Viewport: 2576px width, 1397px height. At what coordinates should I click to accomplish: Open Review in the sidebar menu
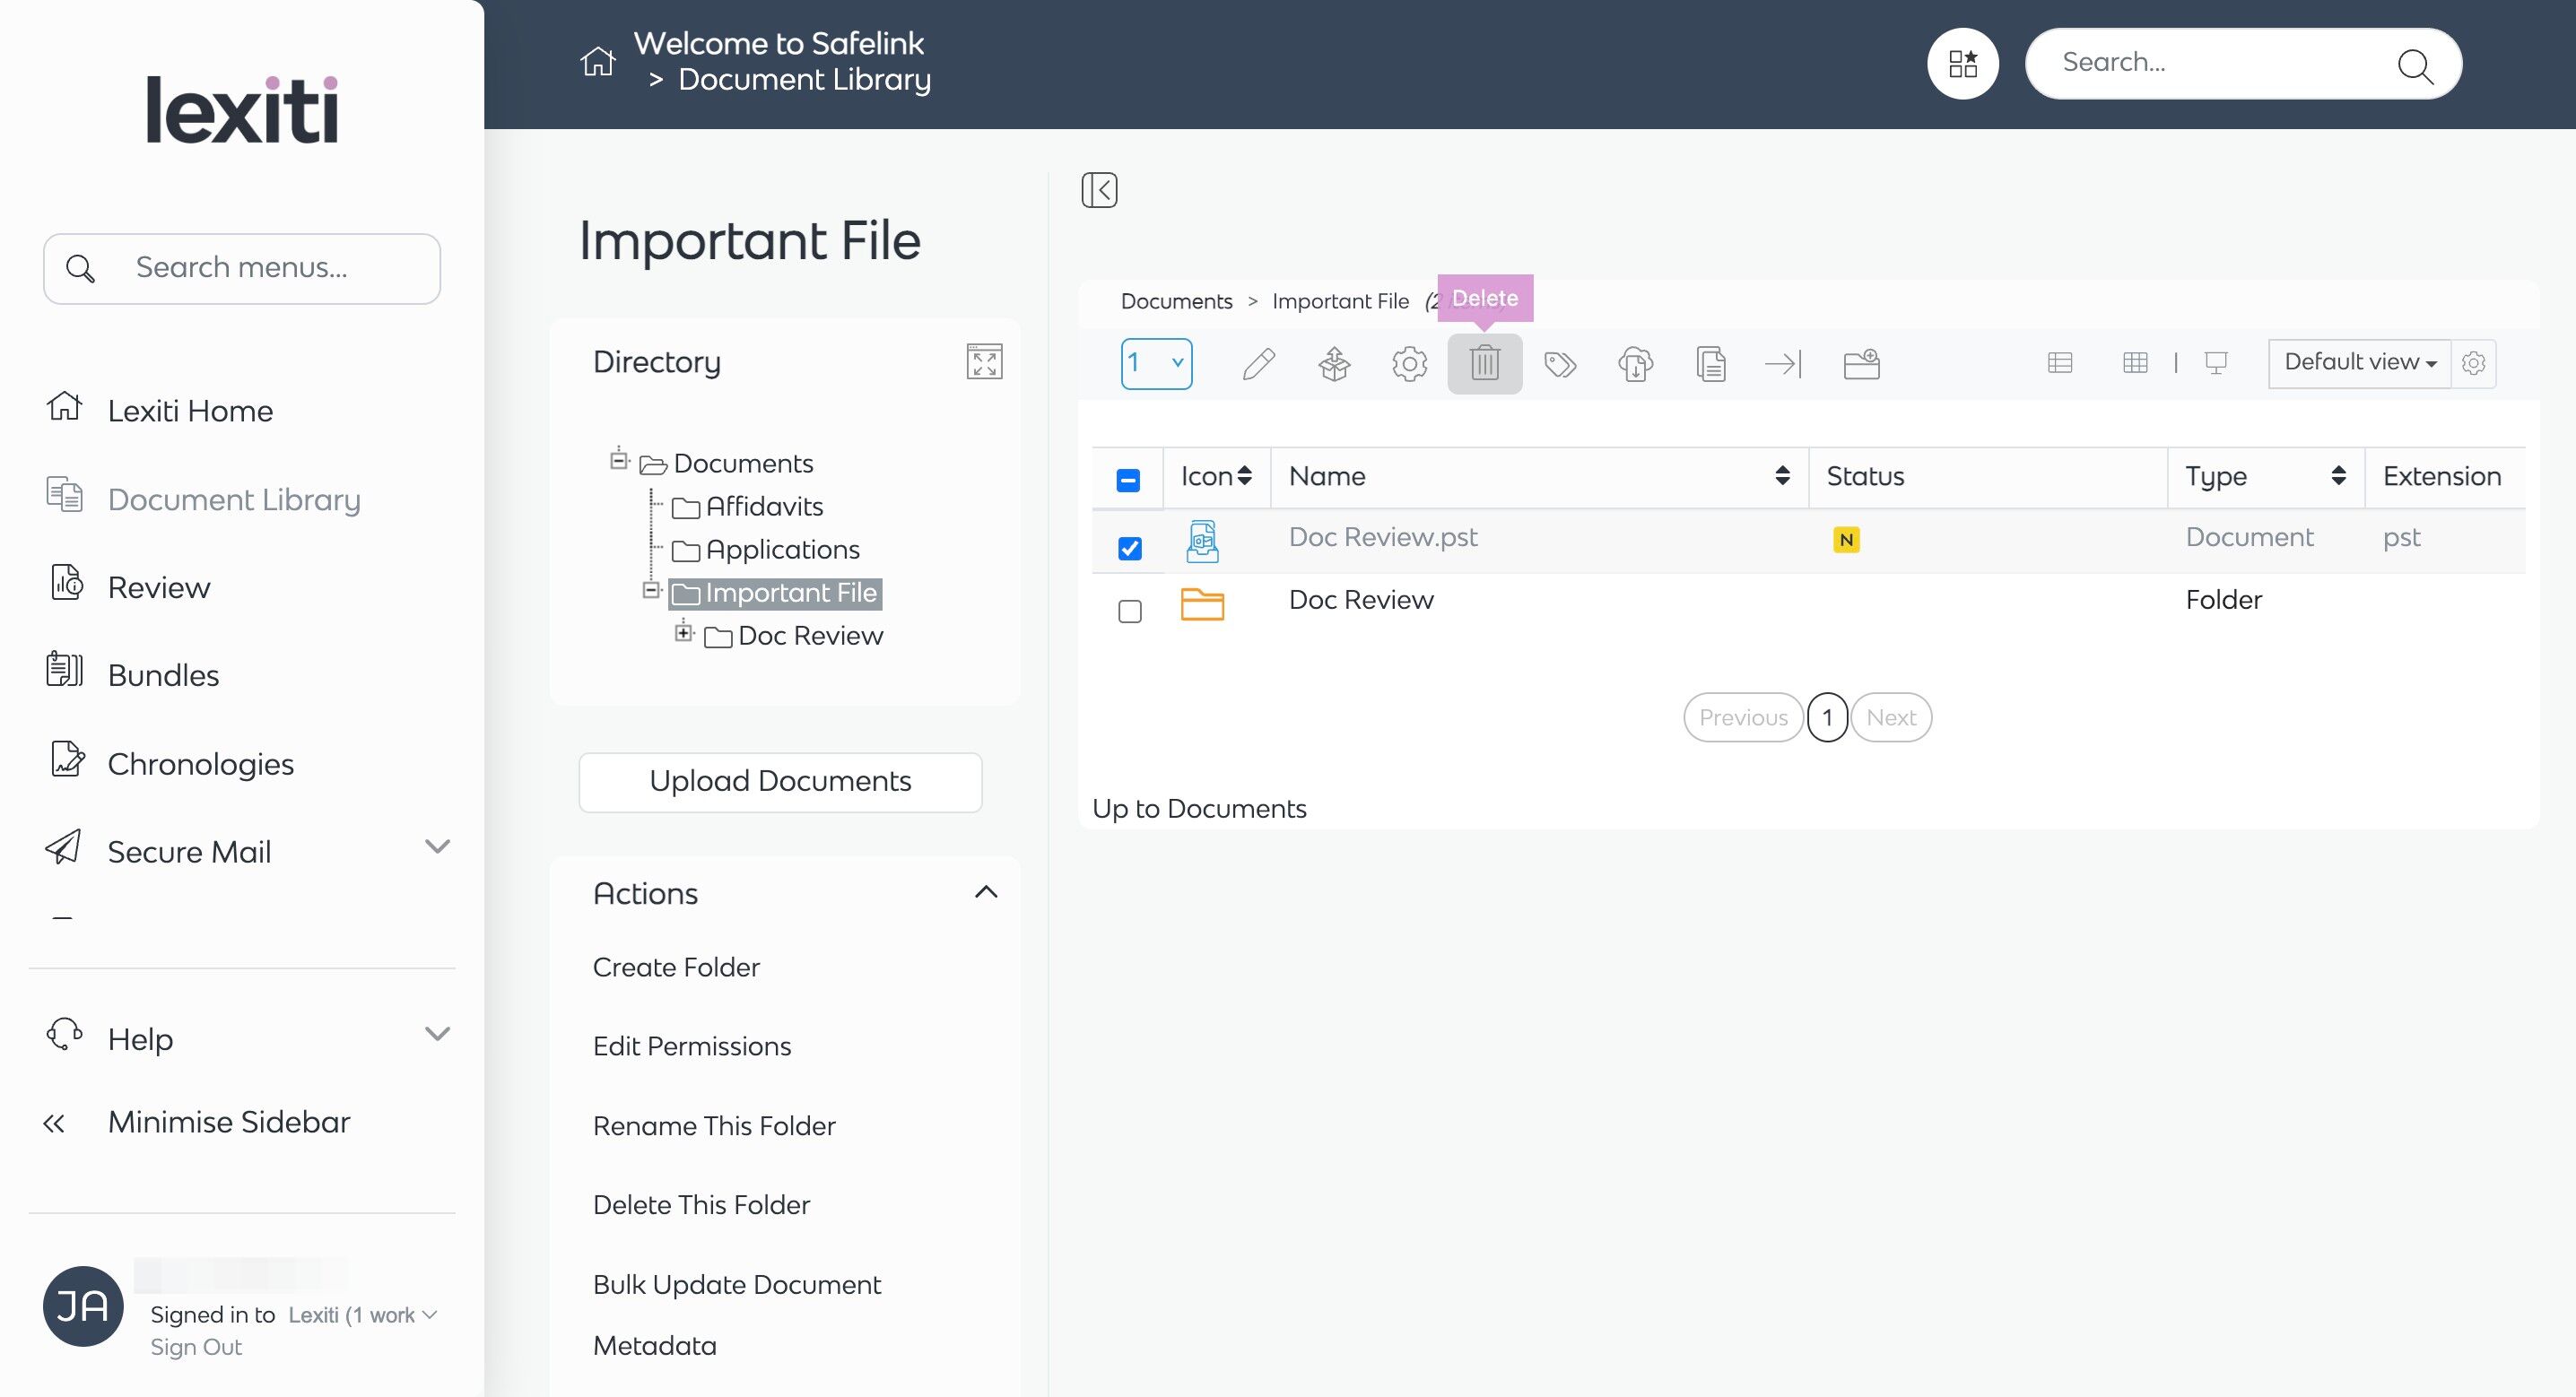pyautogui.click(x=159, y=587)
